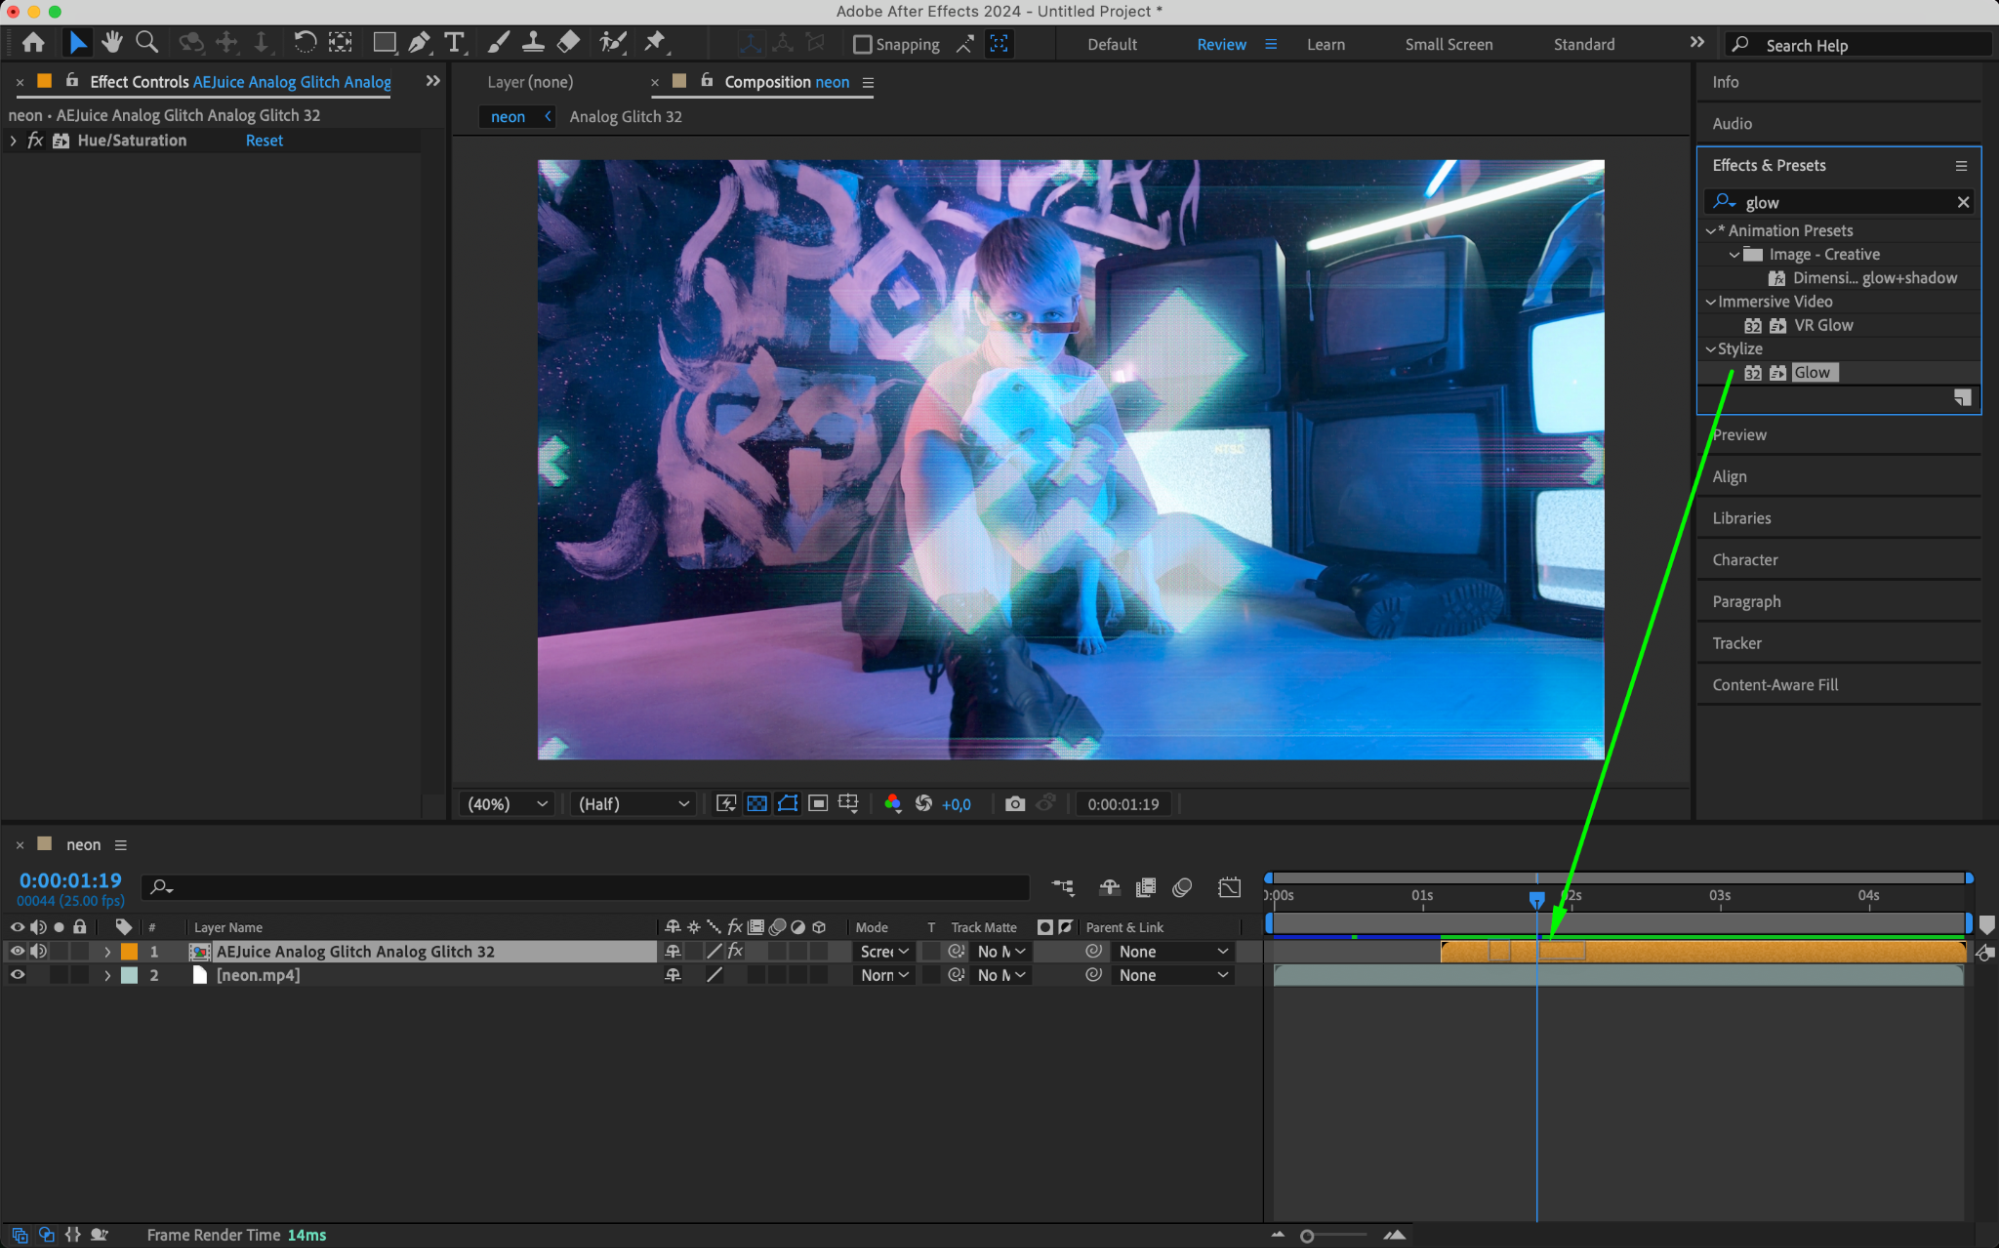The height and width of the screenshot is (1249, 1999).
Task: Enable the Snapping checkbox
Action: click(x=862, y=44)
